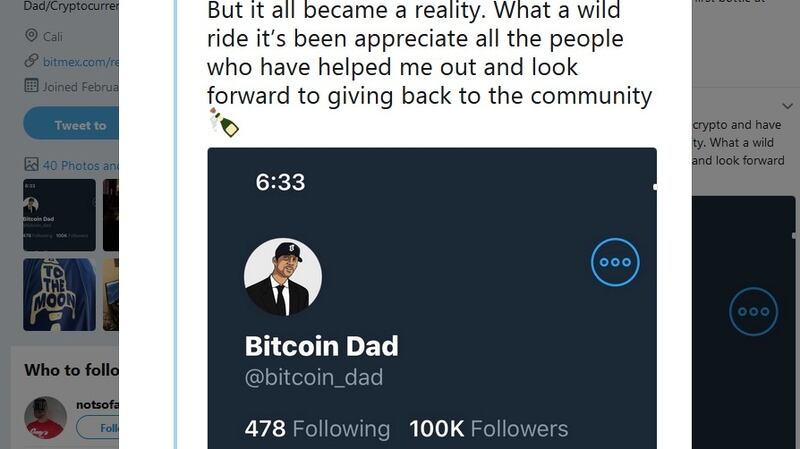Image resolution: width=800 pixels, height=449 pixels.
Task: Open the Bitcoin Dad profile screenshot thumbnail
Action: tap(59, 215)
